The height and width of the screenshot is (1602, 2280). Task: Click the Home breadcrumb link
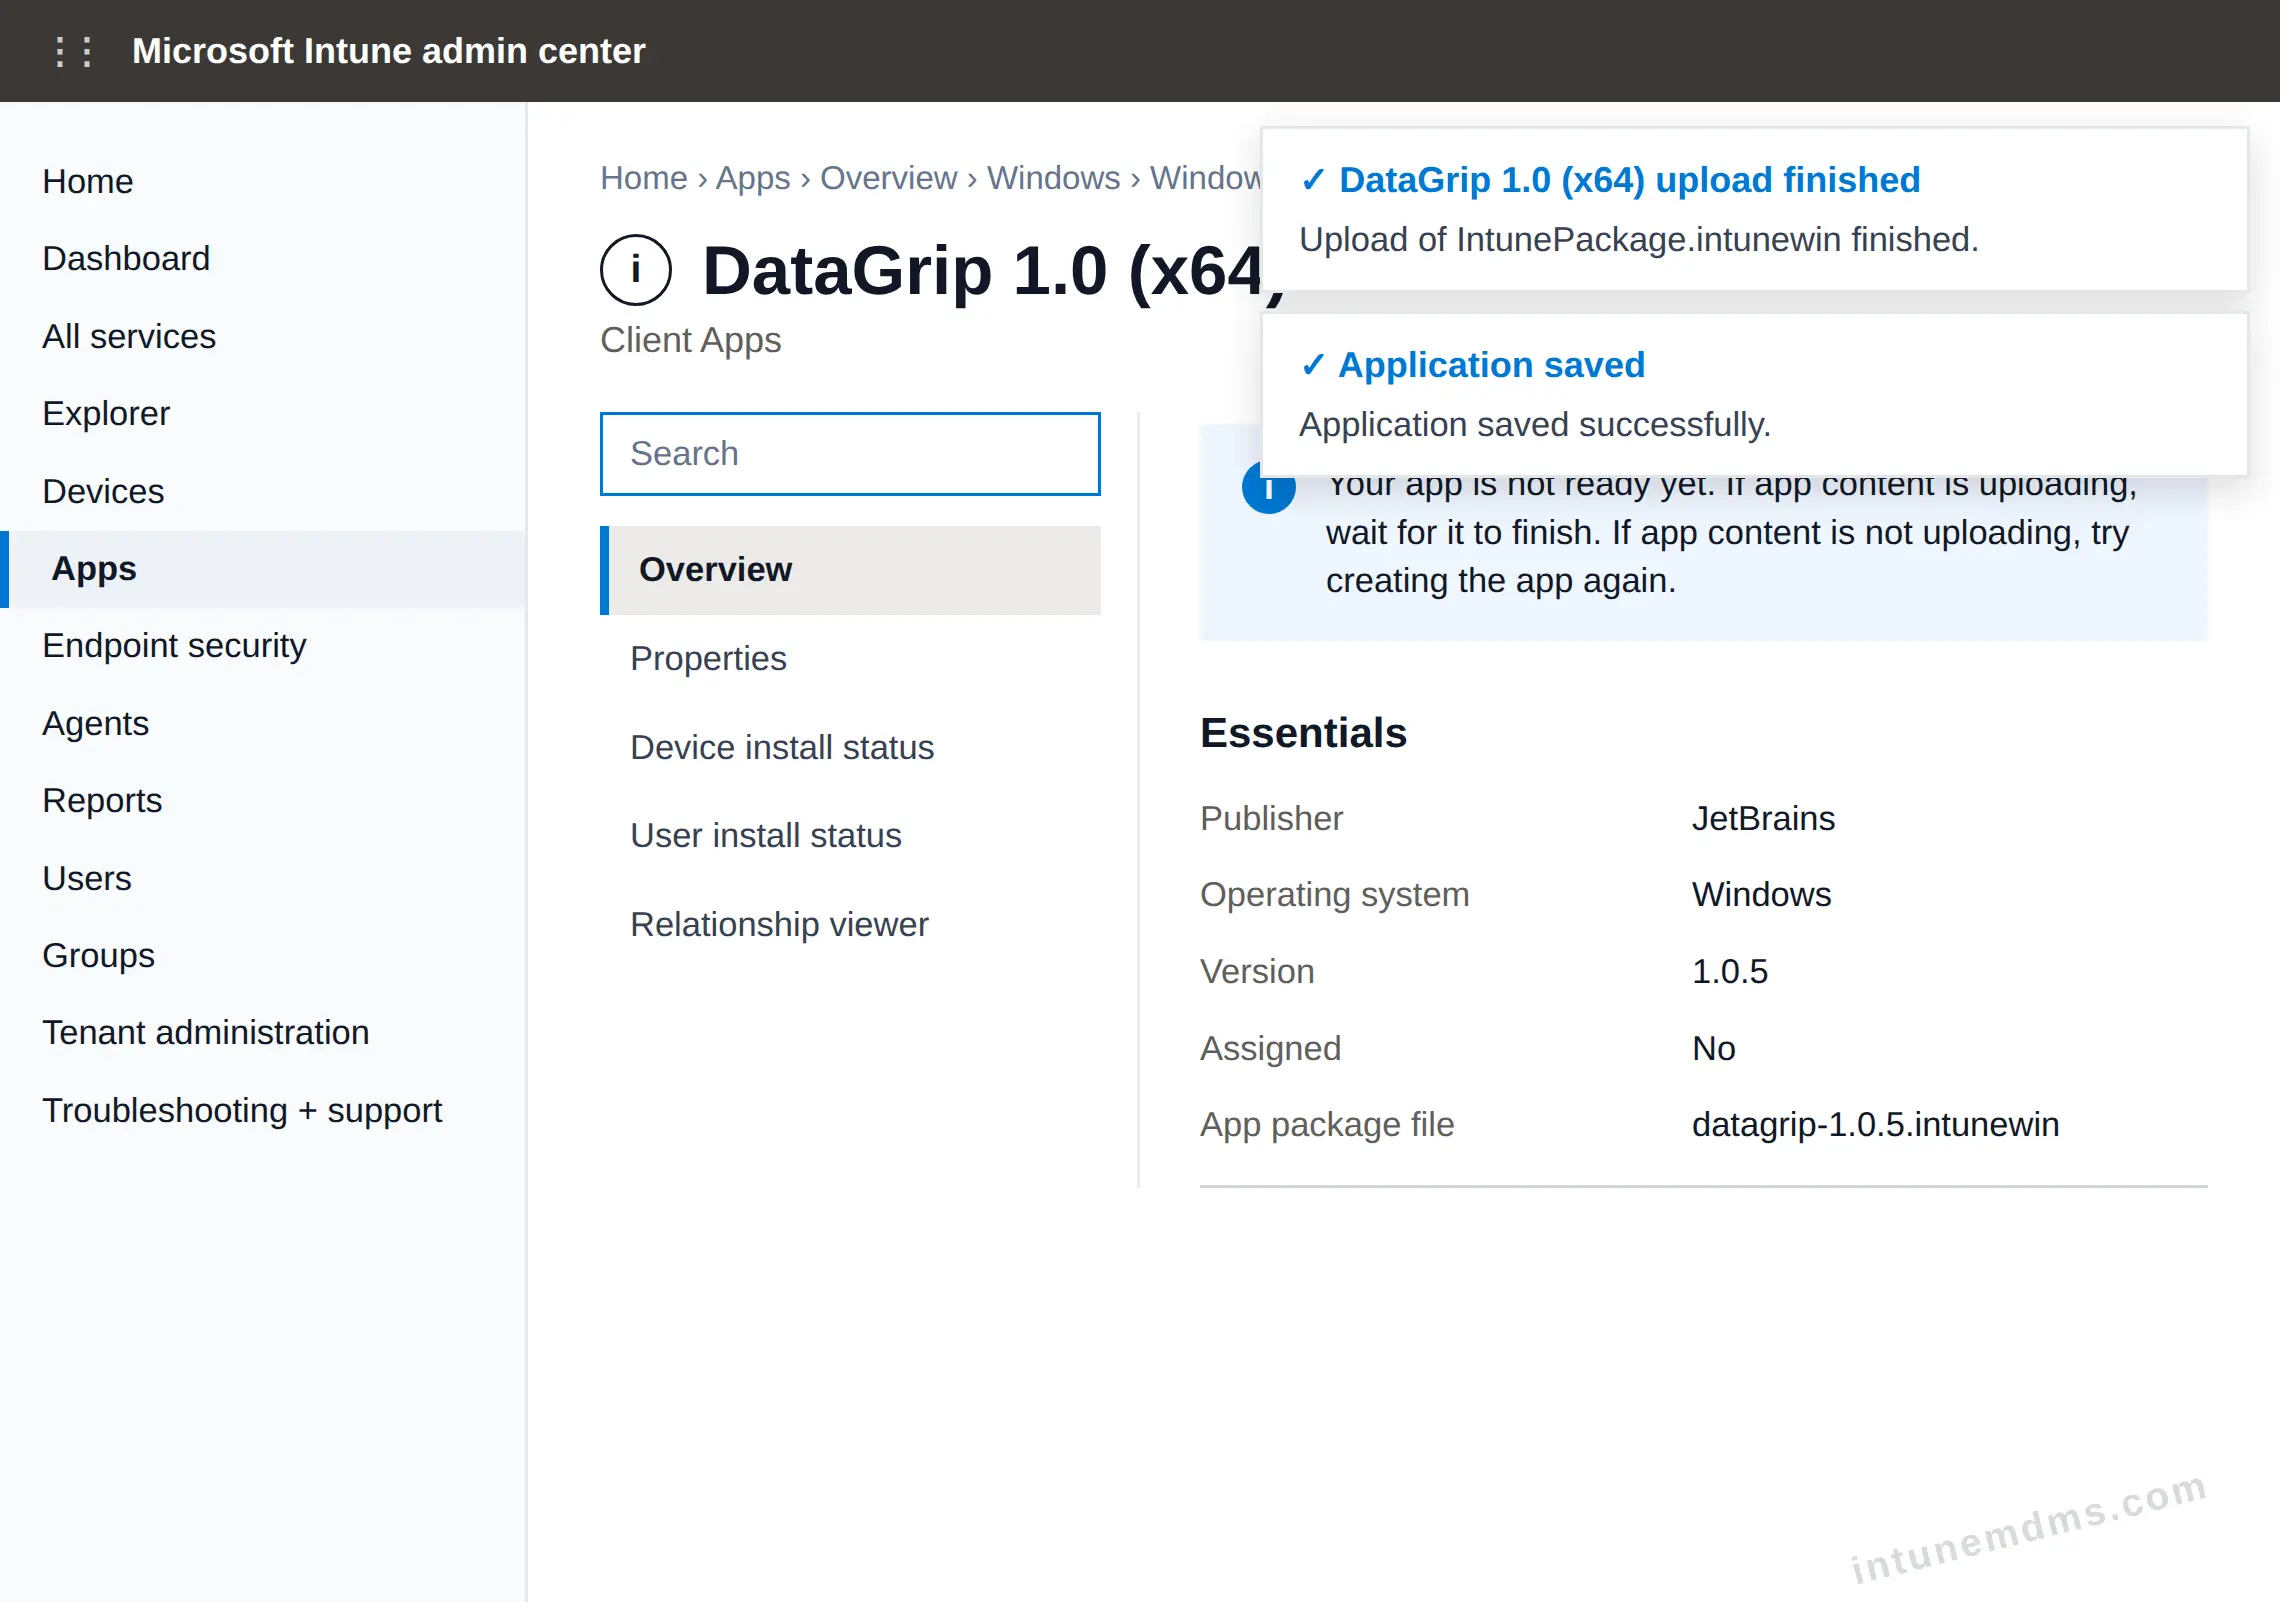644,177
